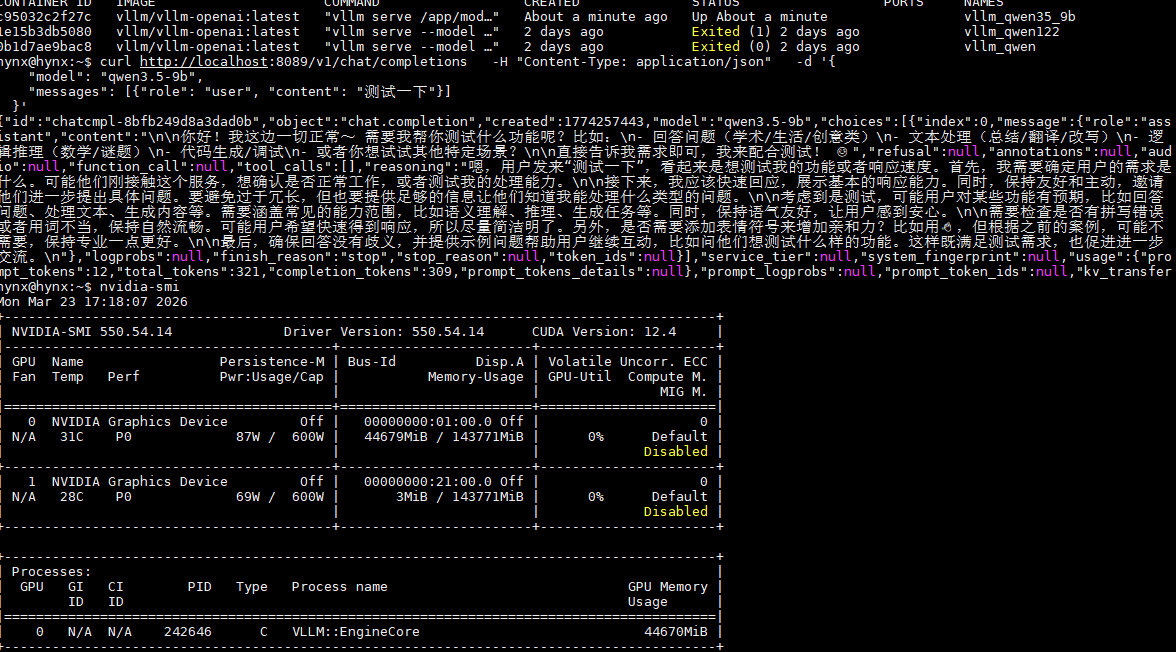Click the process PID 242646

pos(188,632)
